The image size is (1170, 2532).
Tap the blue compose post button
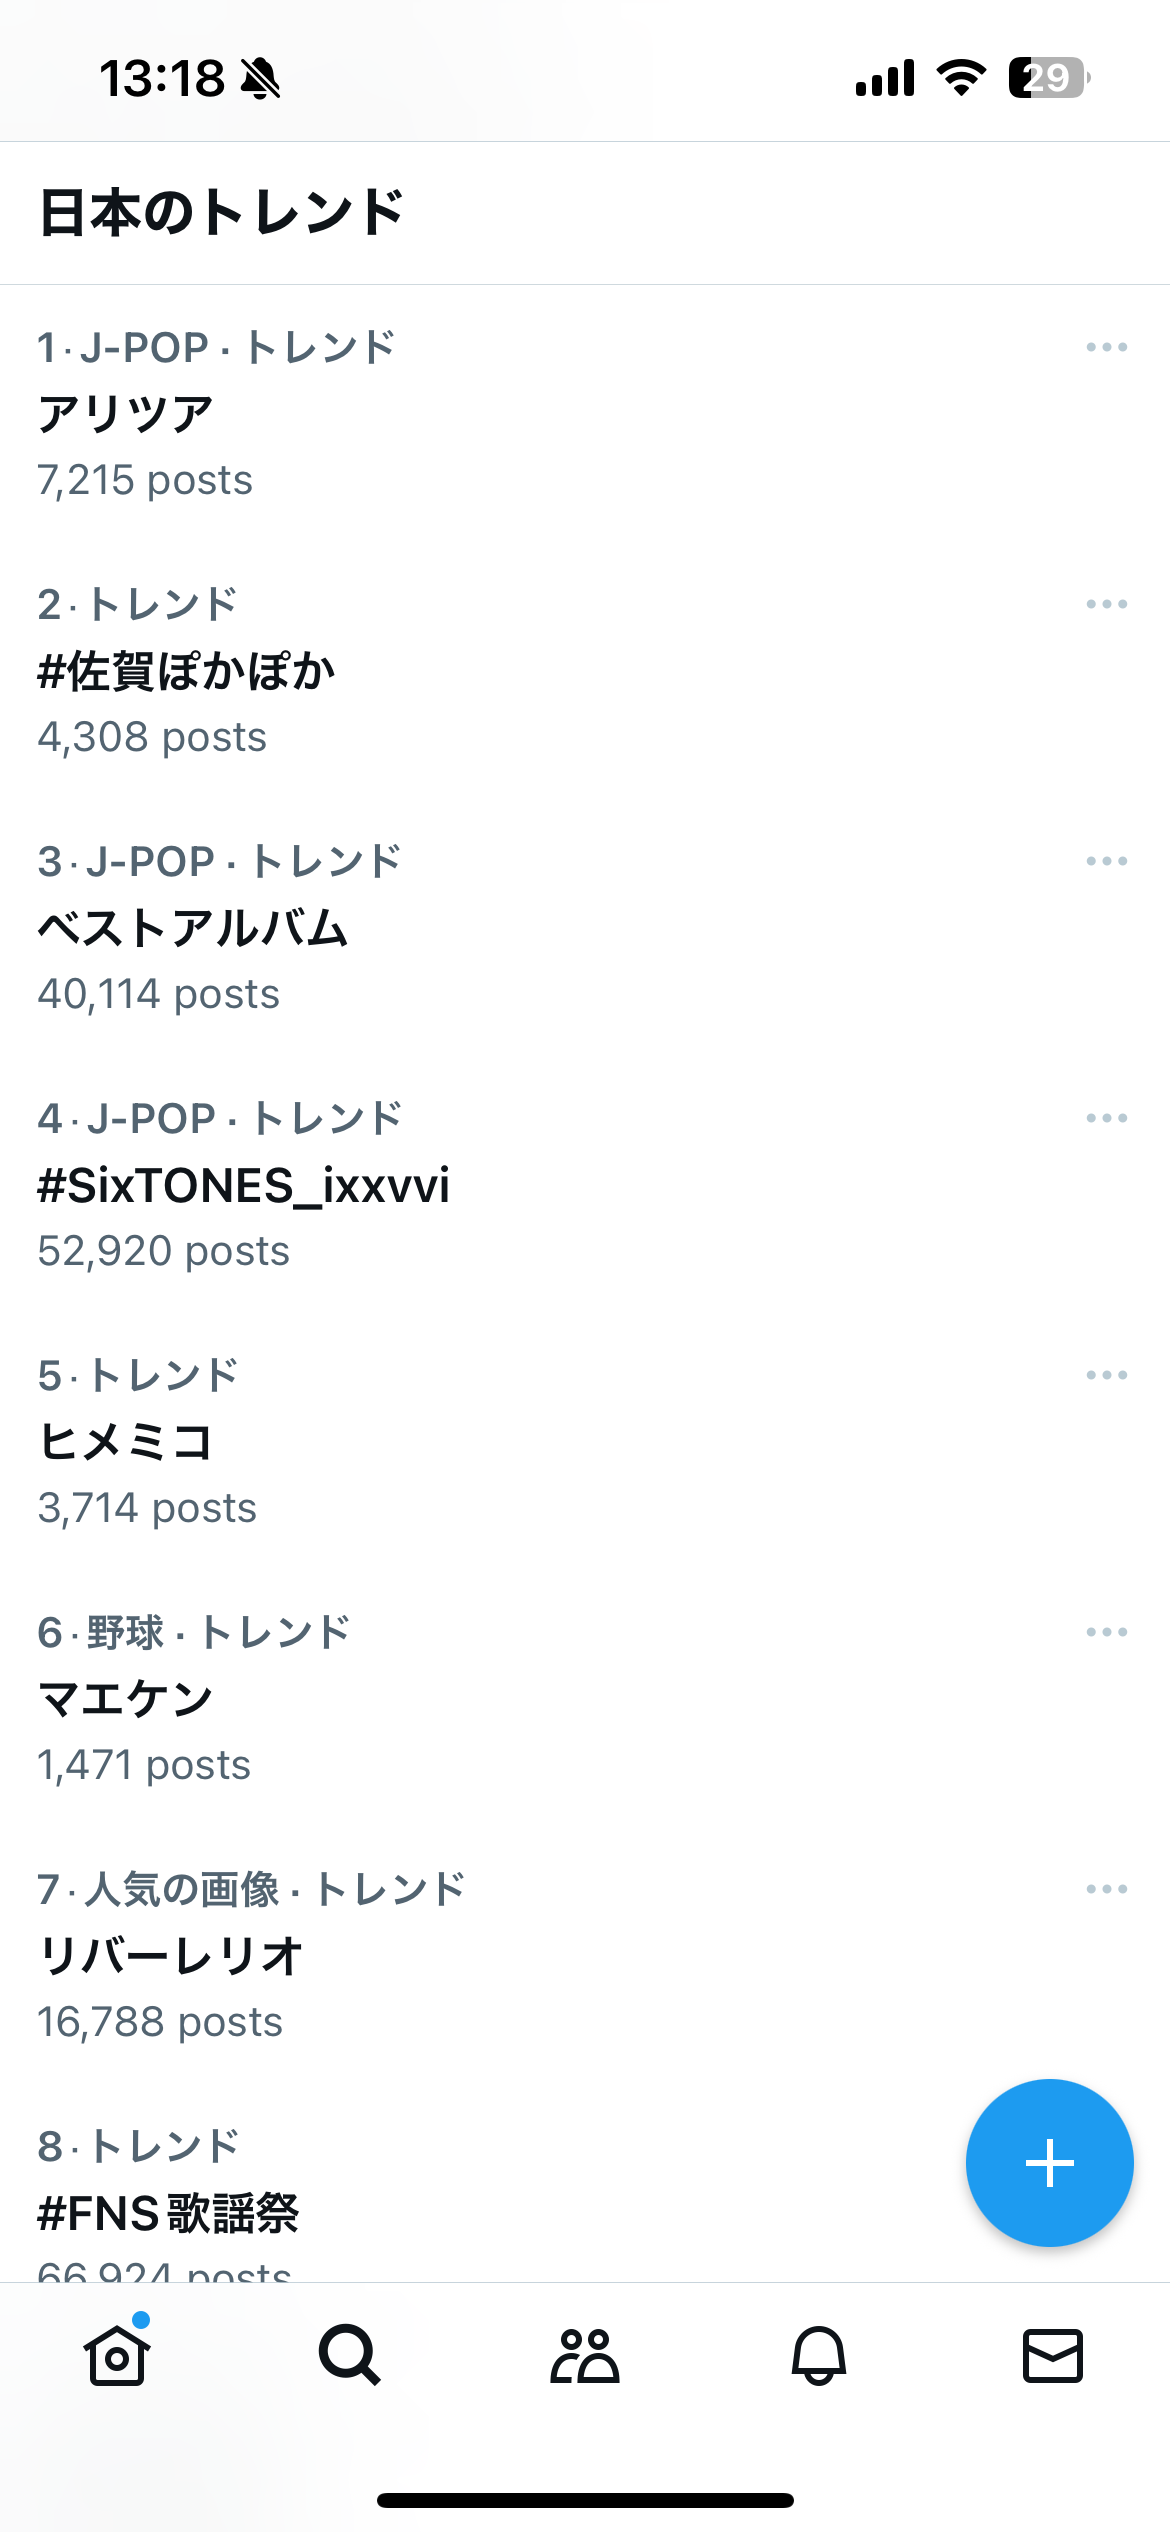point(1049,2162)
